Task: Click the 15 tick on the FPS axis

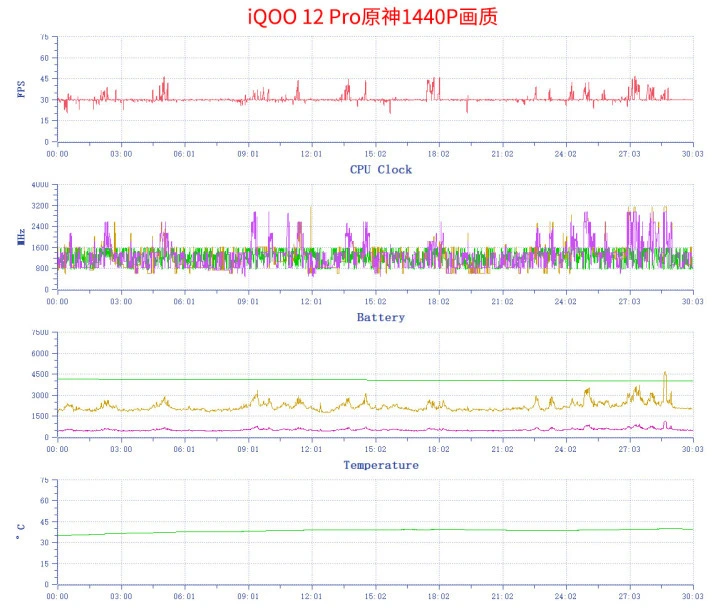Action: click(x=44, y=121)
